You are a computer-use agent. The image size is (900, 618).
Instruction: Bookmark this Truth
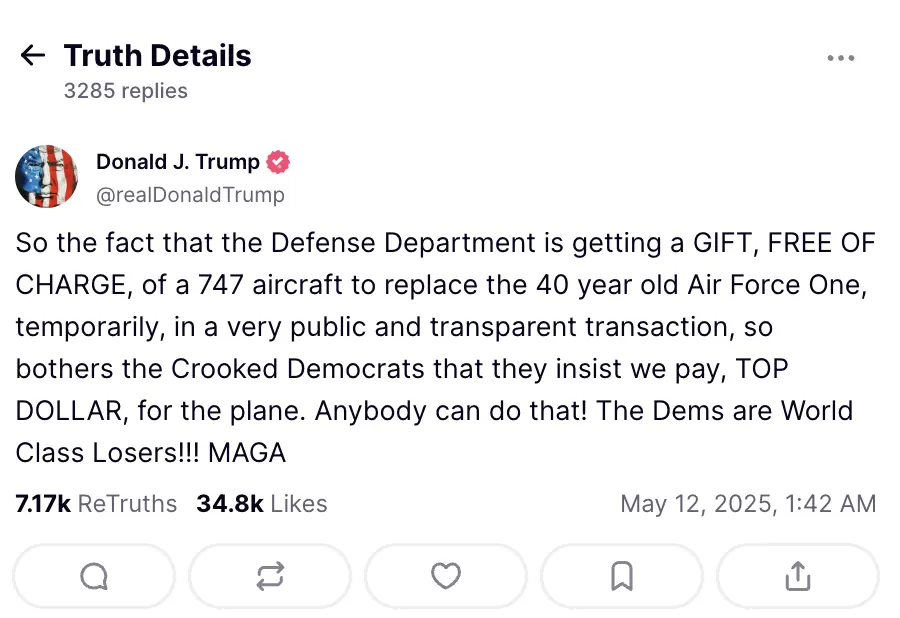[x=621, y=576]
